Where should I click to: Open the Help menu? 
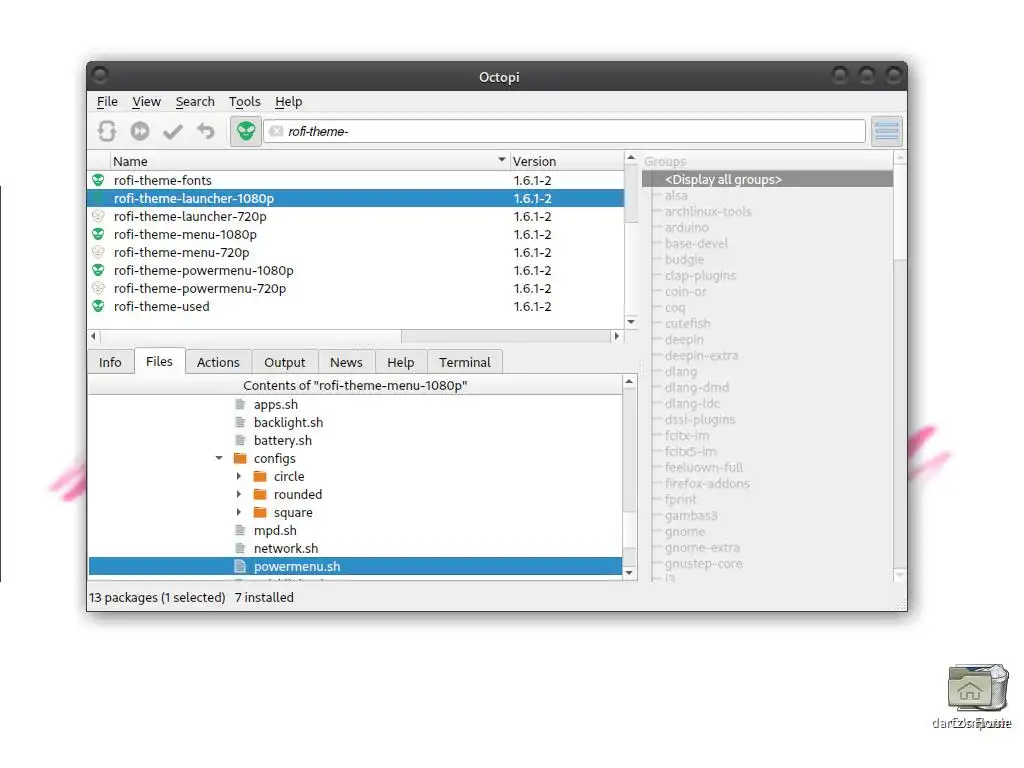pos(288,101)
